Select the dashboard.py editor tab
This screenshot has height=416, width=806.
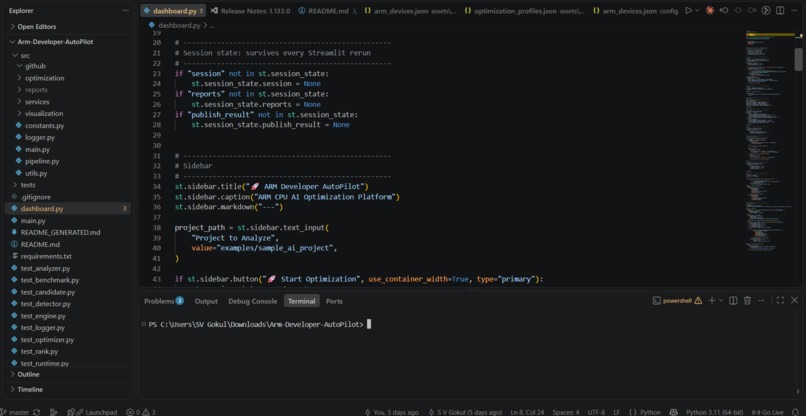click(173, 10)
